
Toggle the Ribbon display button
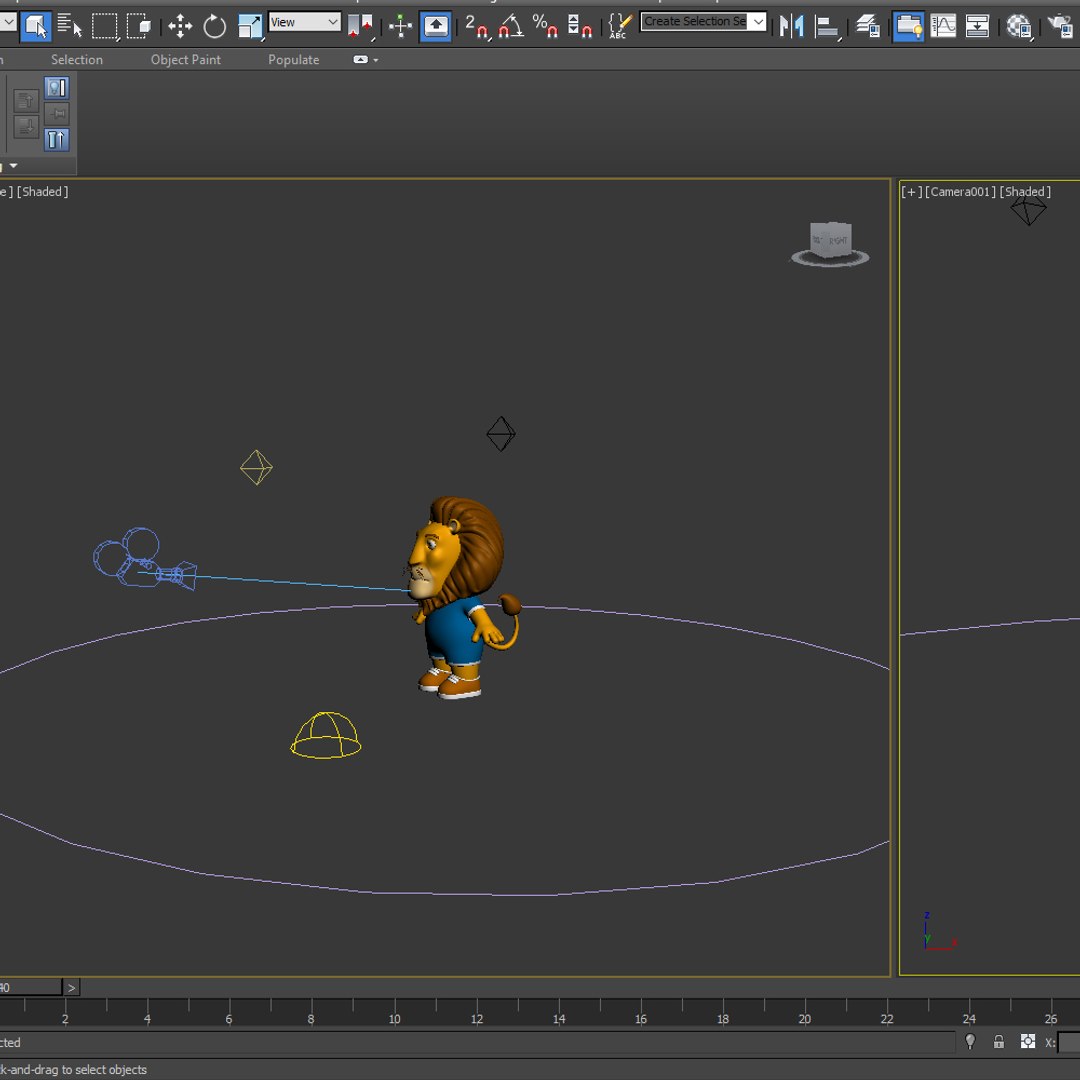click(x=908, y=26)
